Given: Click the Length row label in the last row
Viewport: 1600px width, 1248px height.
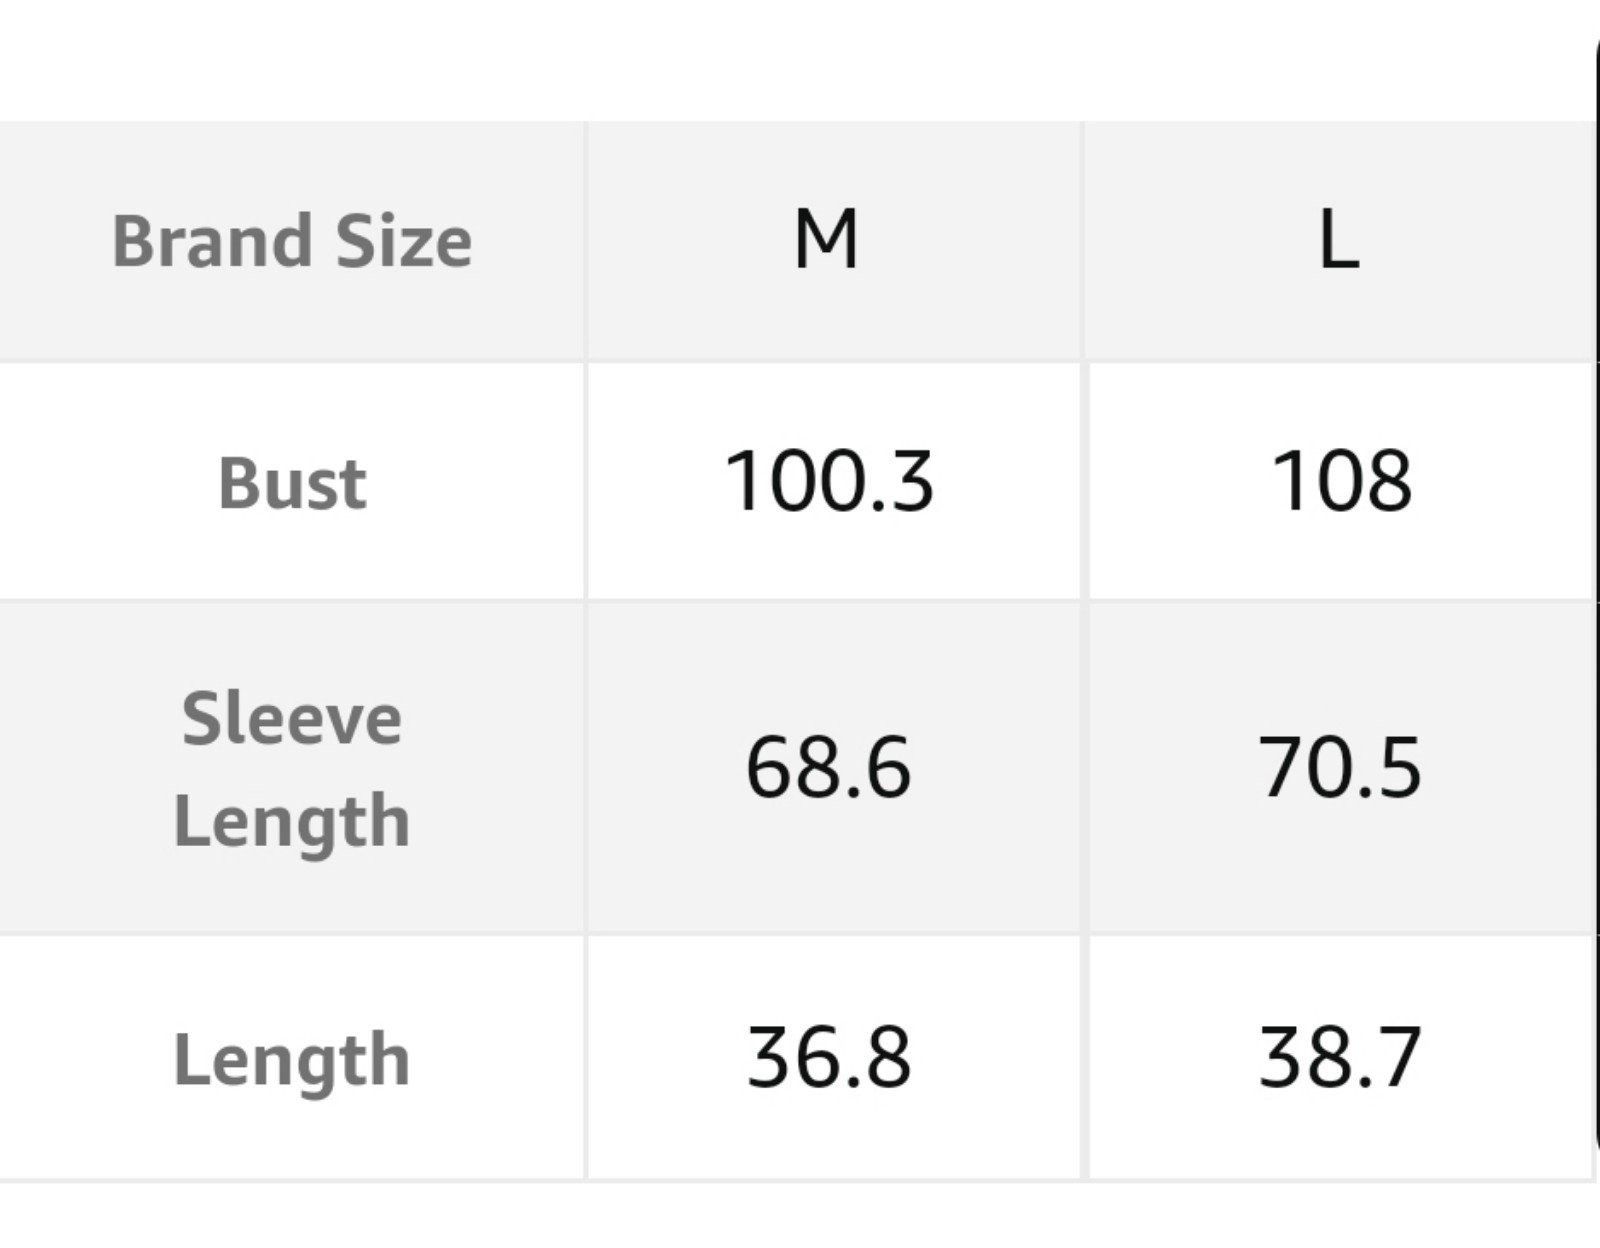Looking at the screenshot, I should pos(291,1059).
